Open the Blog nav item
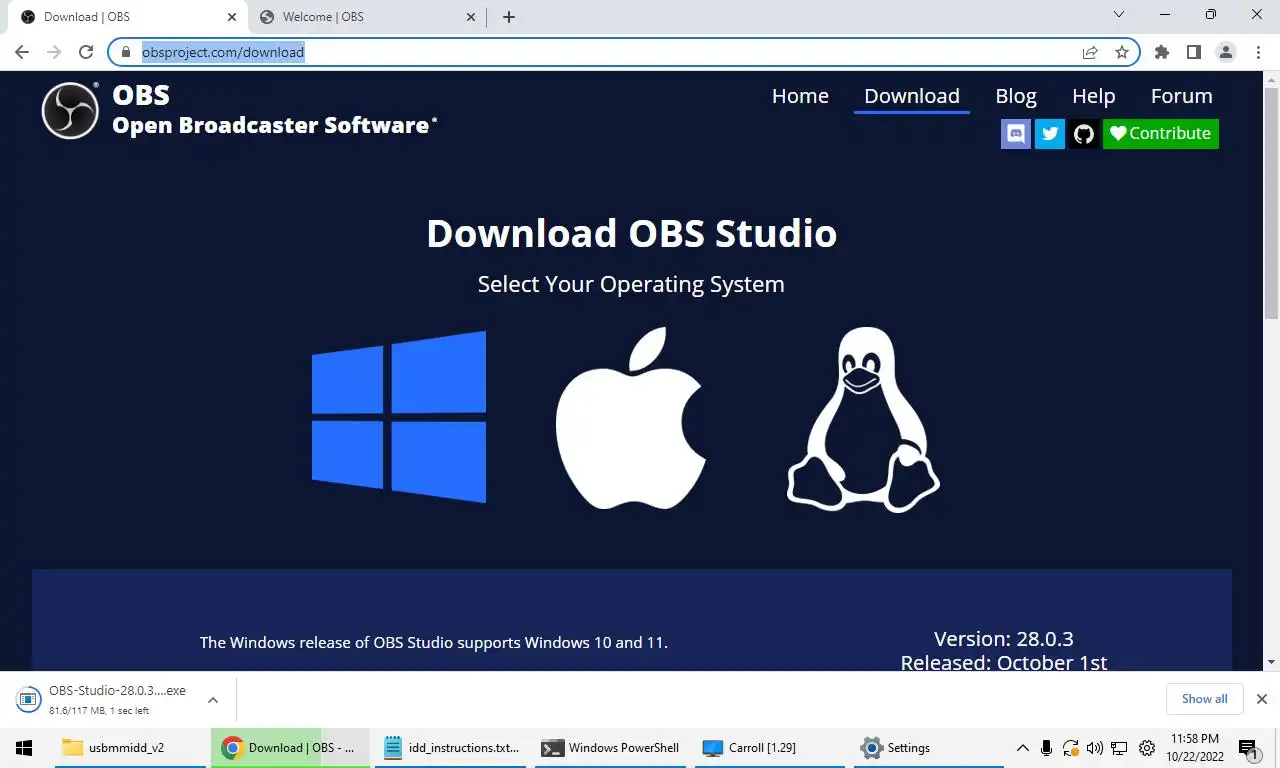 (x=1016, y=96)
